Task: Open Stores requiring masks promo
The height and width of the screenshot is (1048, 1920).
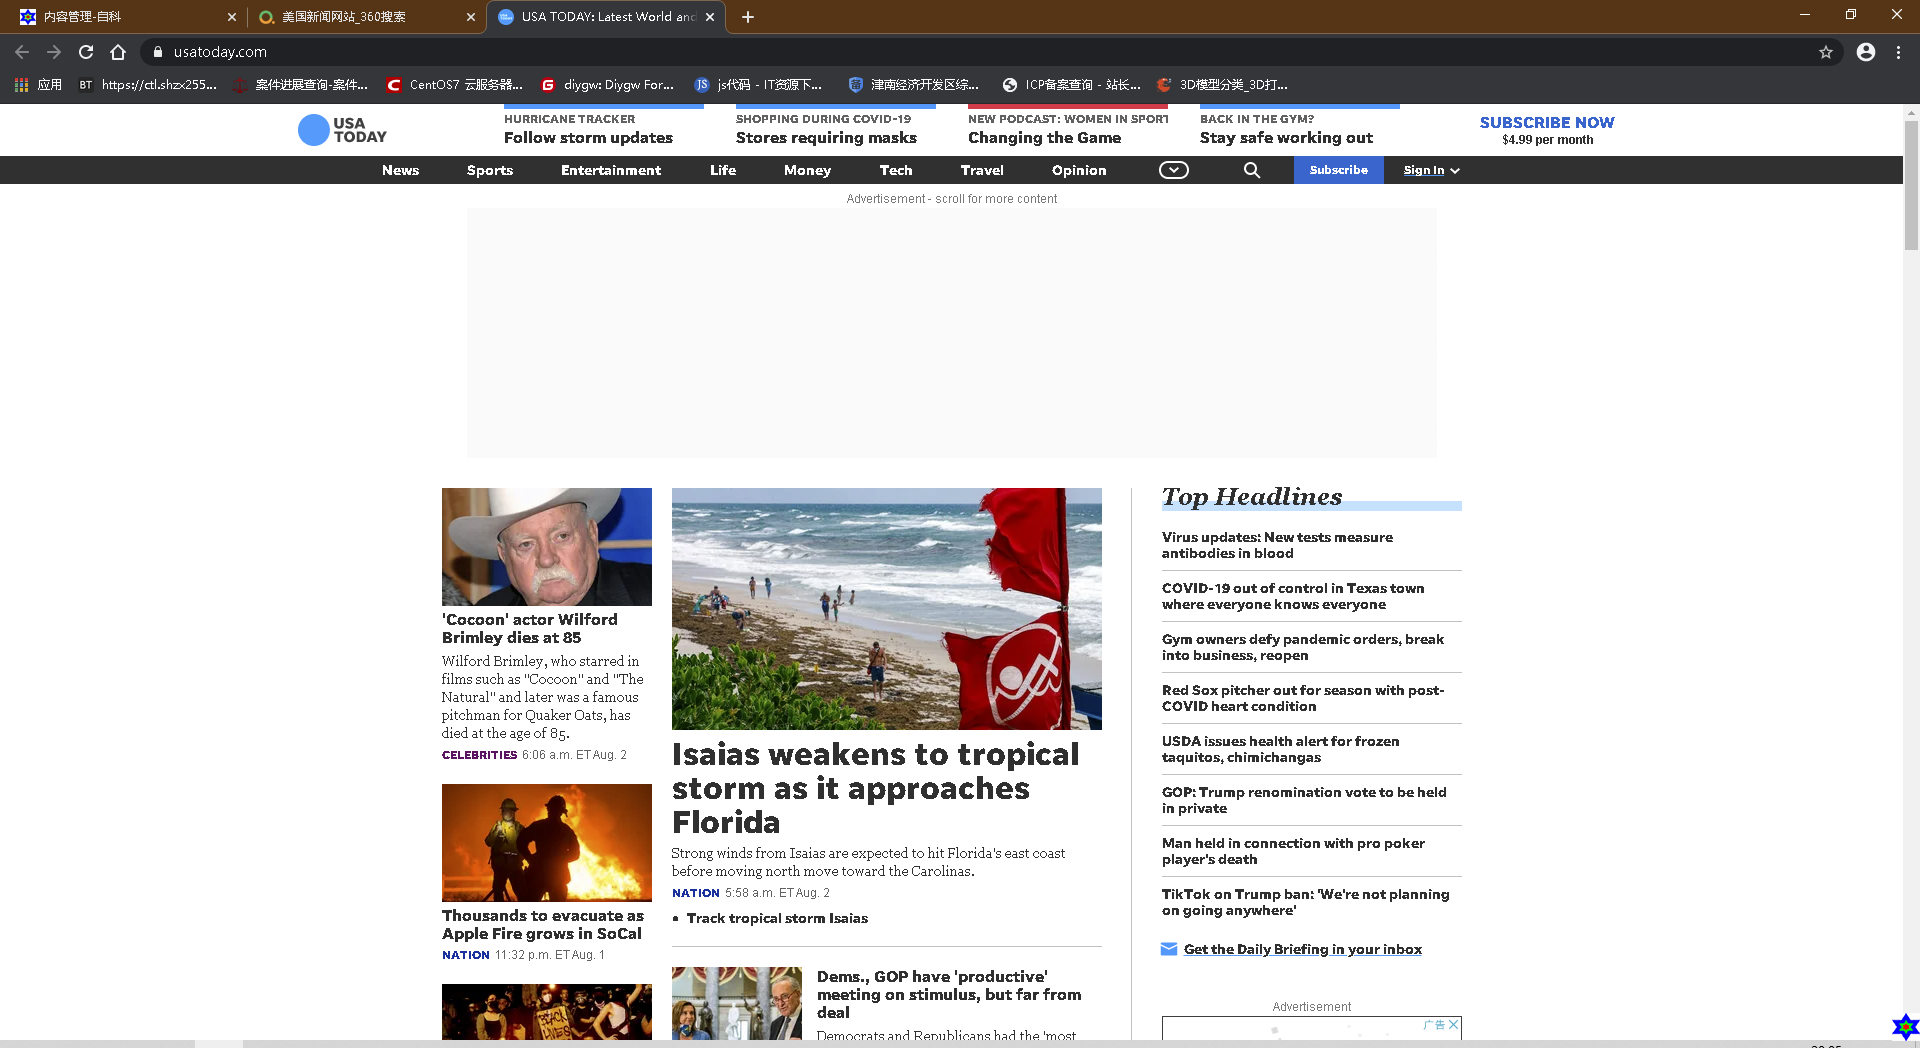Action: click(835, 128)
